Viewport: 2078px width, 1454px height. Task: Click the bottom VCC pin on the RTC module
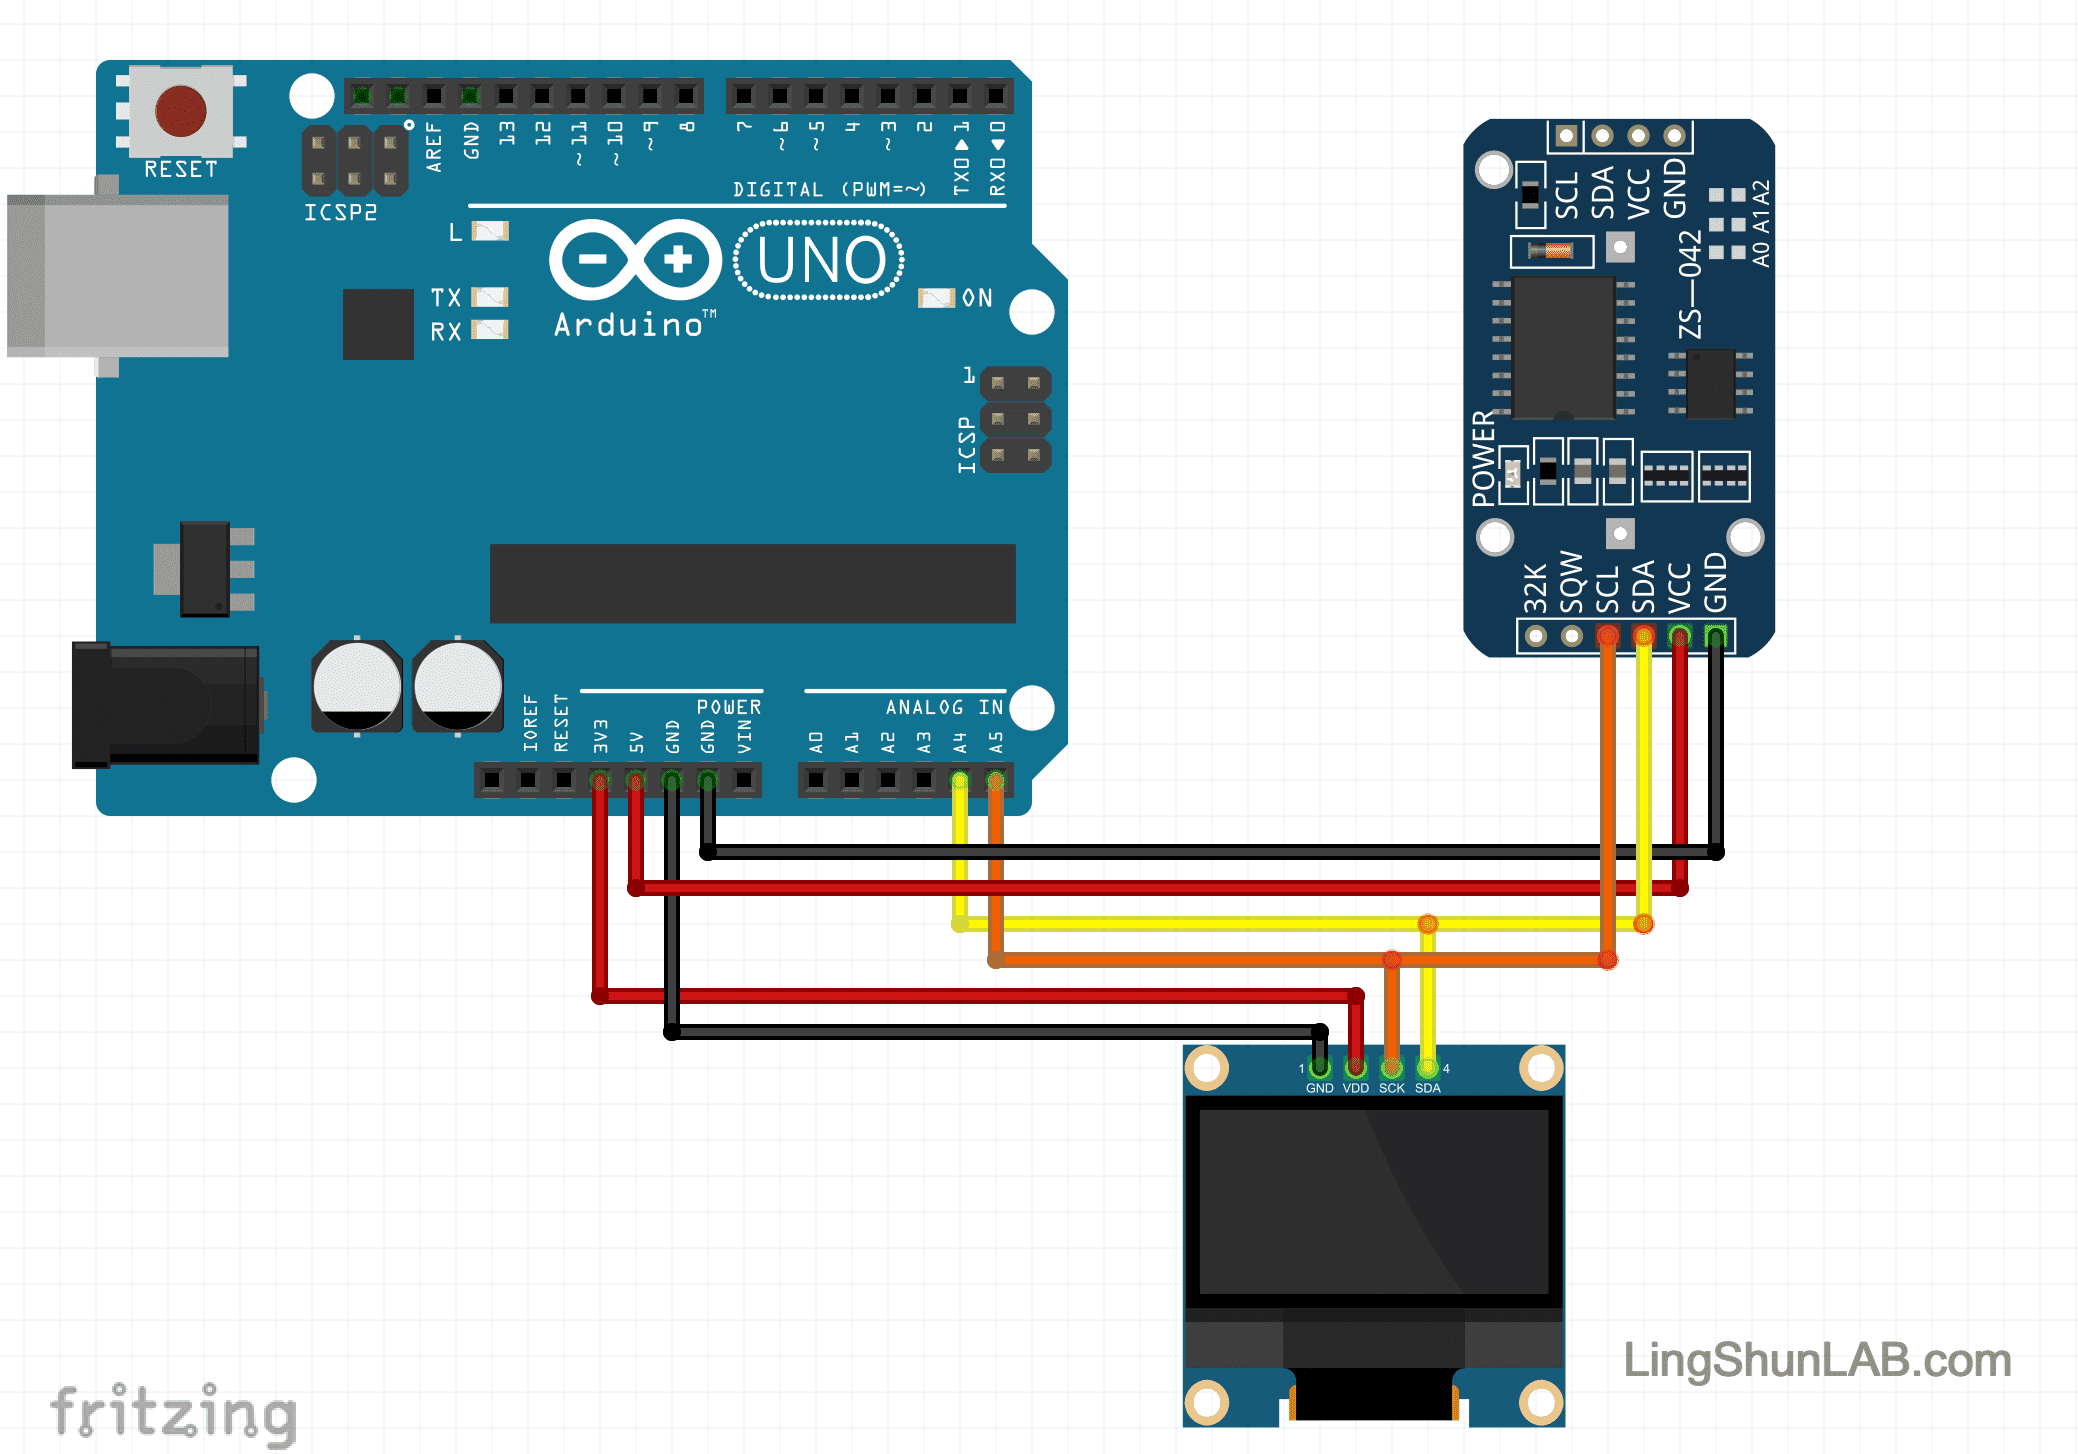[1680, 636]
